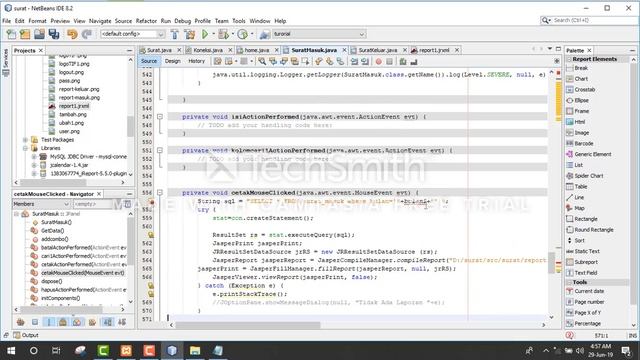Click the Save All toolbar icon

pyautogui.click(x=54, y=34)
